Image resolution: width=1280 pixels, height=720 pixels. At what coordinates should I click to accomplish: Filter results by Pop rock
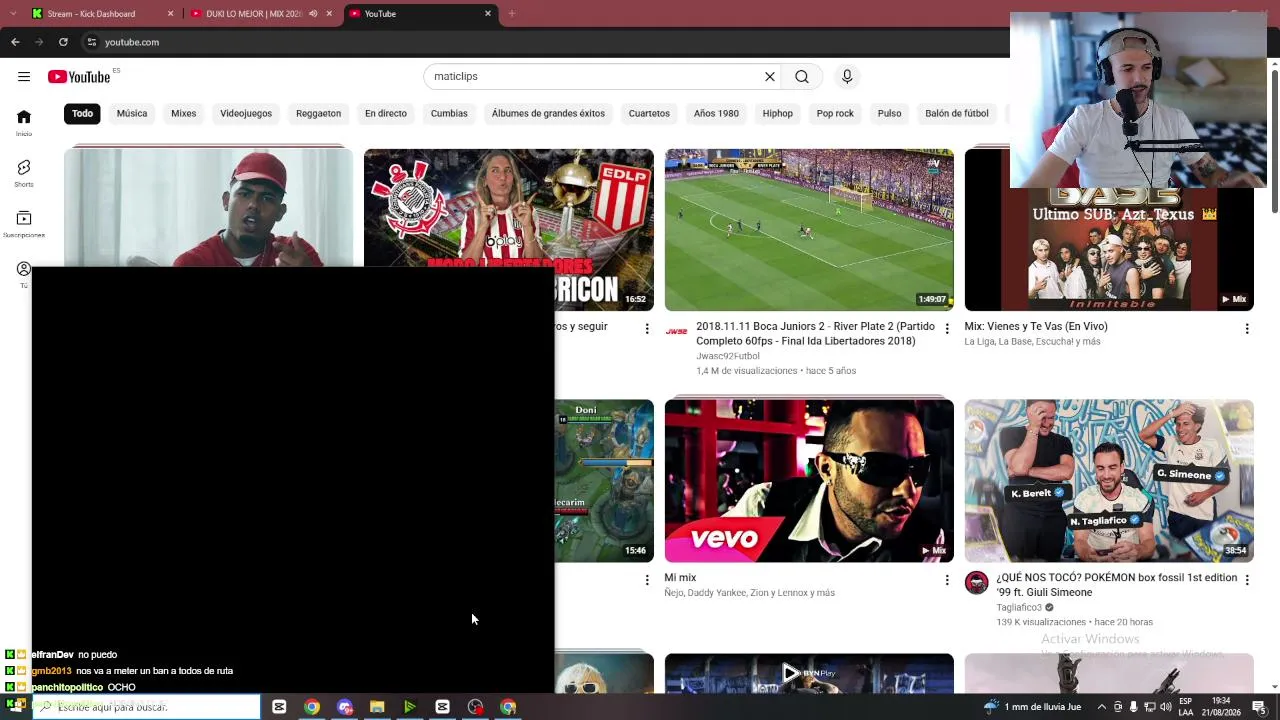tap(835, 114)
